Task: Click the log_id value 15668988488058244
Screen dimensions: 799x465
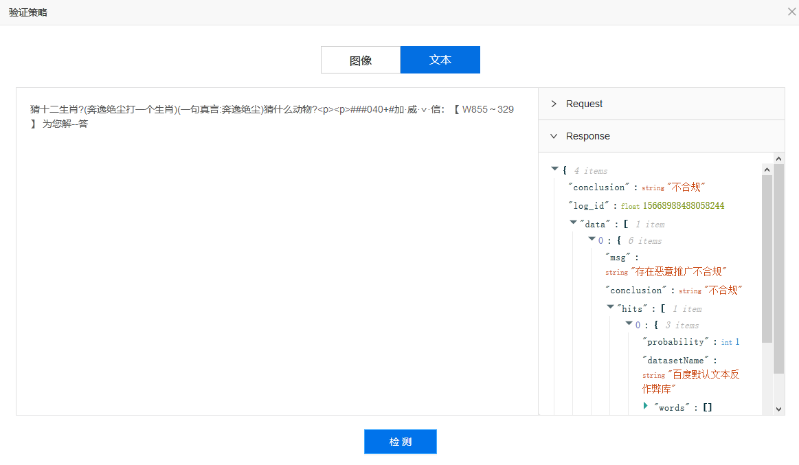Action: coord(683,206)
